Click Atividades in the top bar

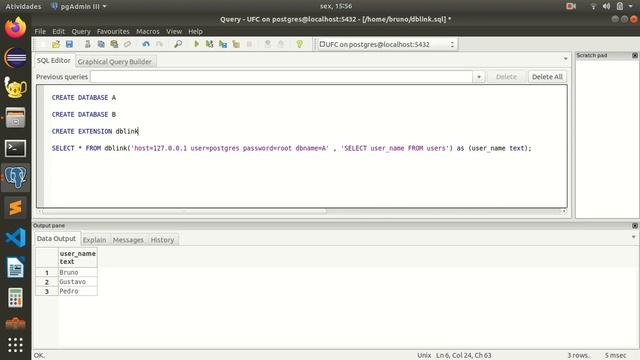coord(23,6)
